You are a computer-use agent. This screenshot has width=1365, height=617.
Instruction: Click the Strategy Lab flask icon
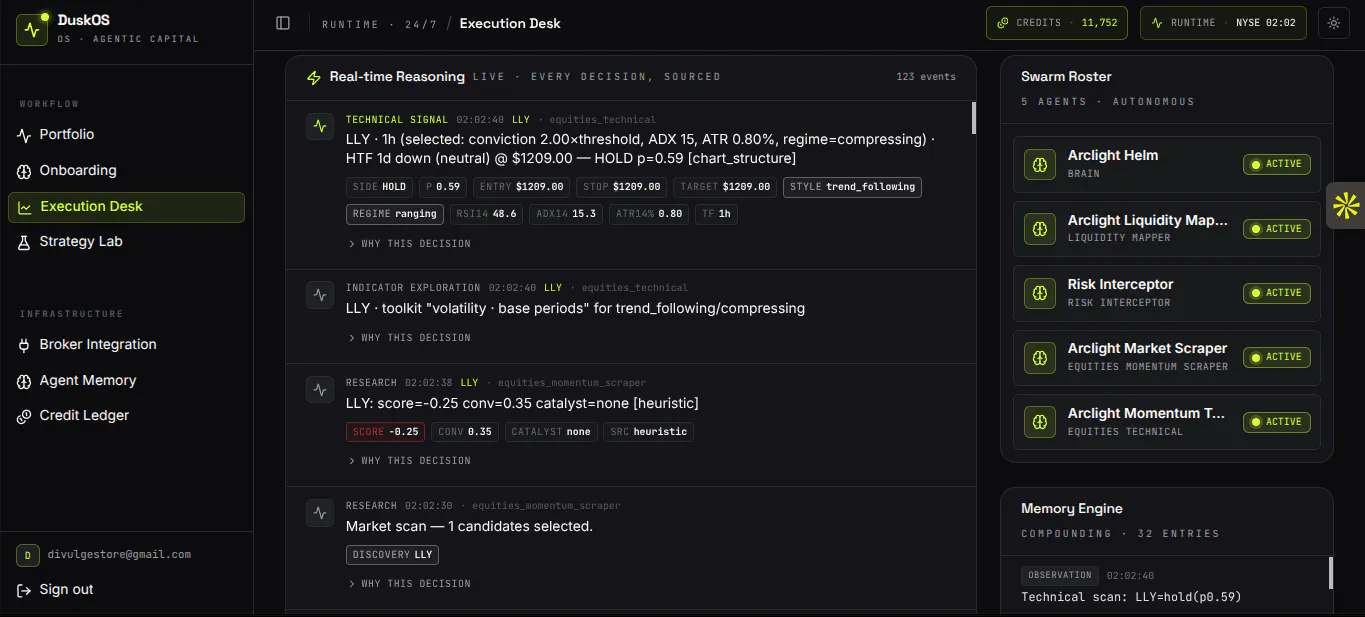click(25, 242)
